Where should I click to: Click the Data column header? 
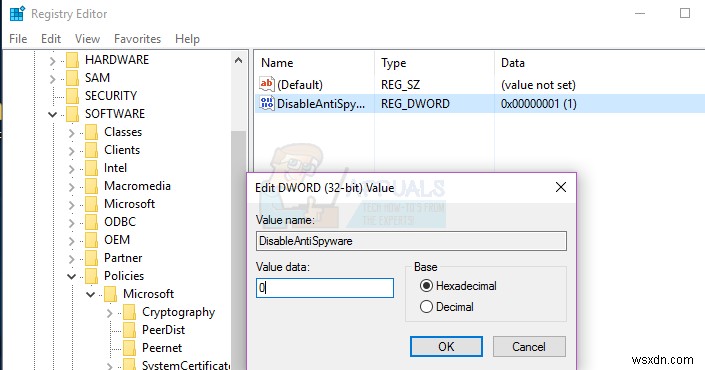click(x=600, y=63)
